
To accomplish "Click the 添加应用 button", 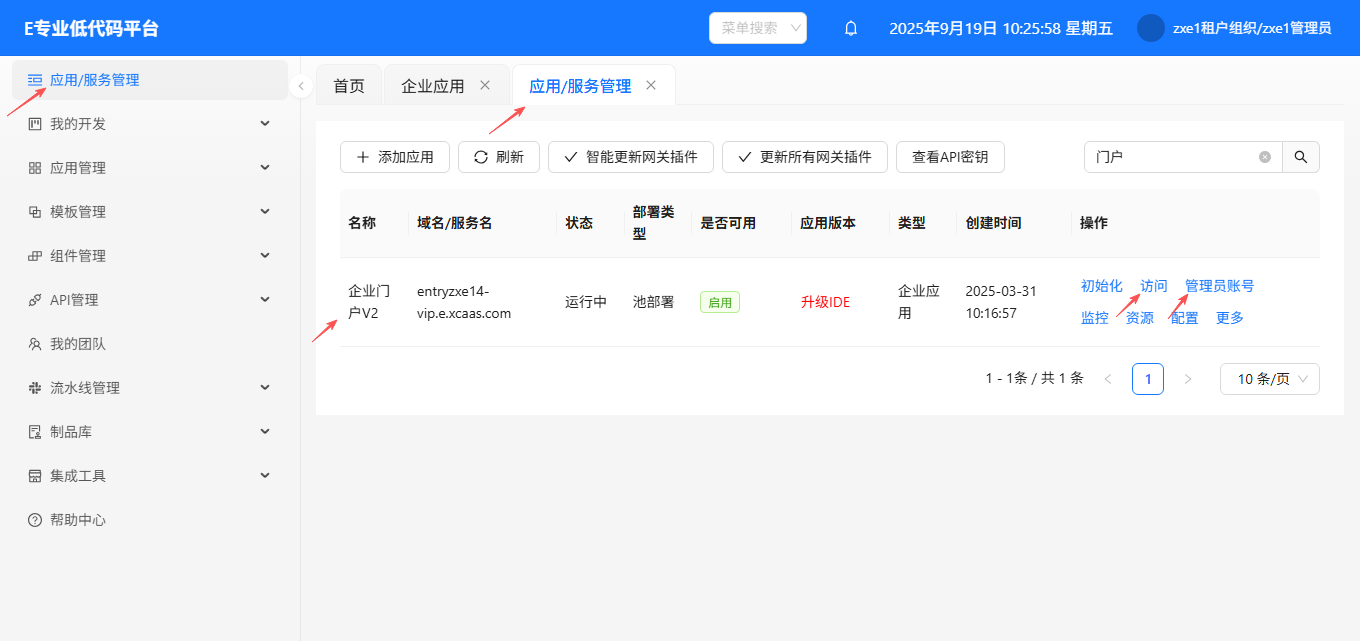I will click(x=395, y=157).
